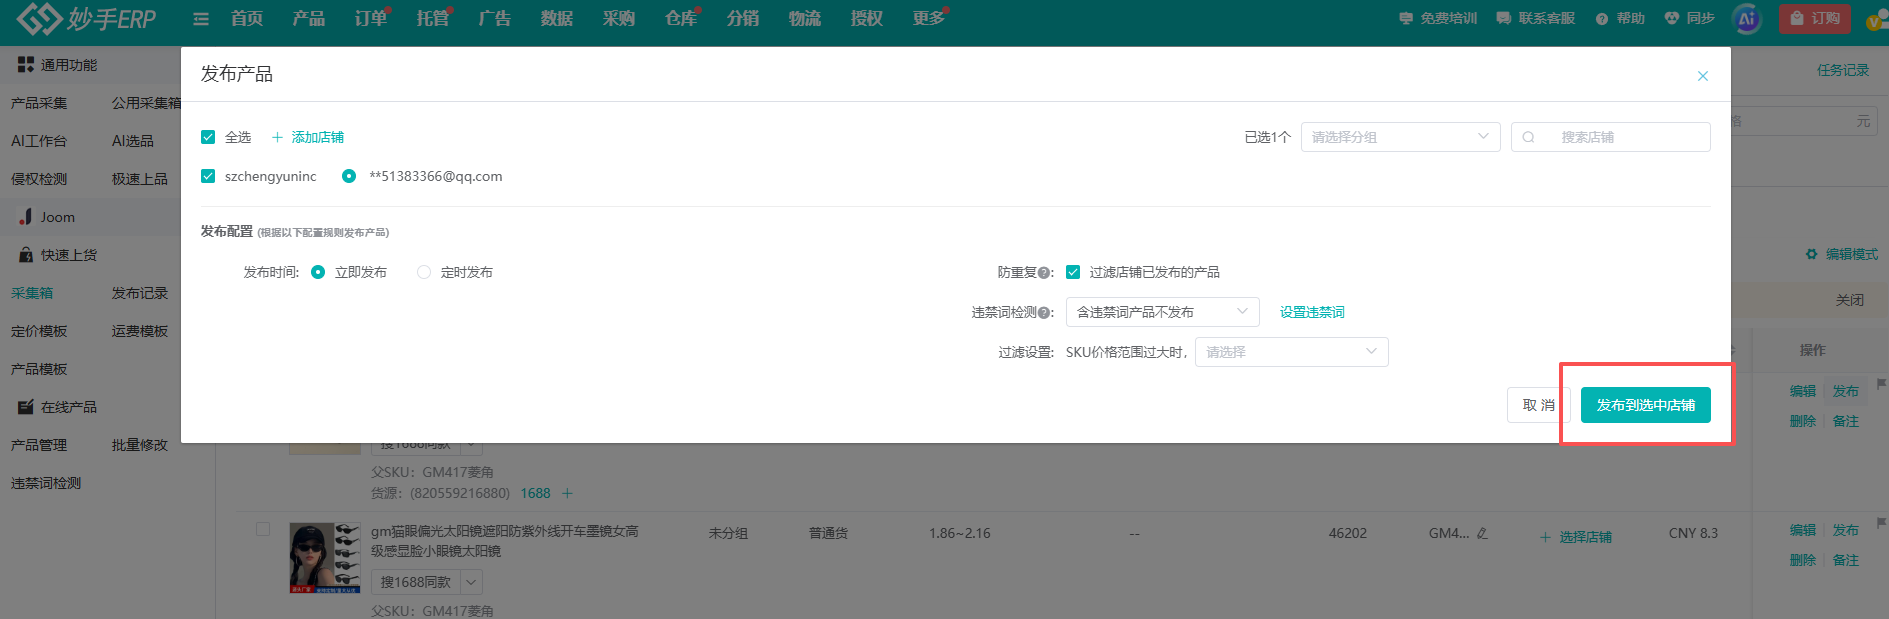The image size is (1889, 619).
Task: Toggle the hamburger menu icon
Action: click(201, 19)
